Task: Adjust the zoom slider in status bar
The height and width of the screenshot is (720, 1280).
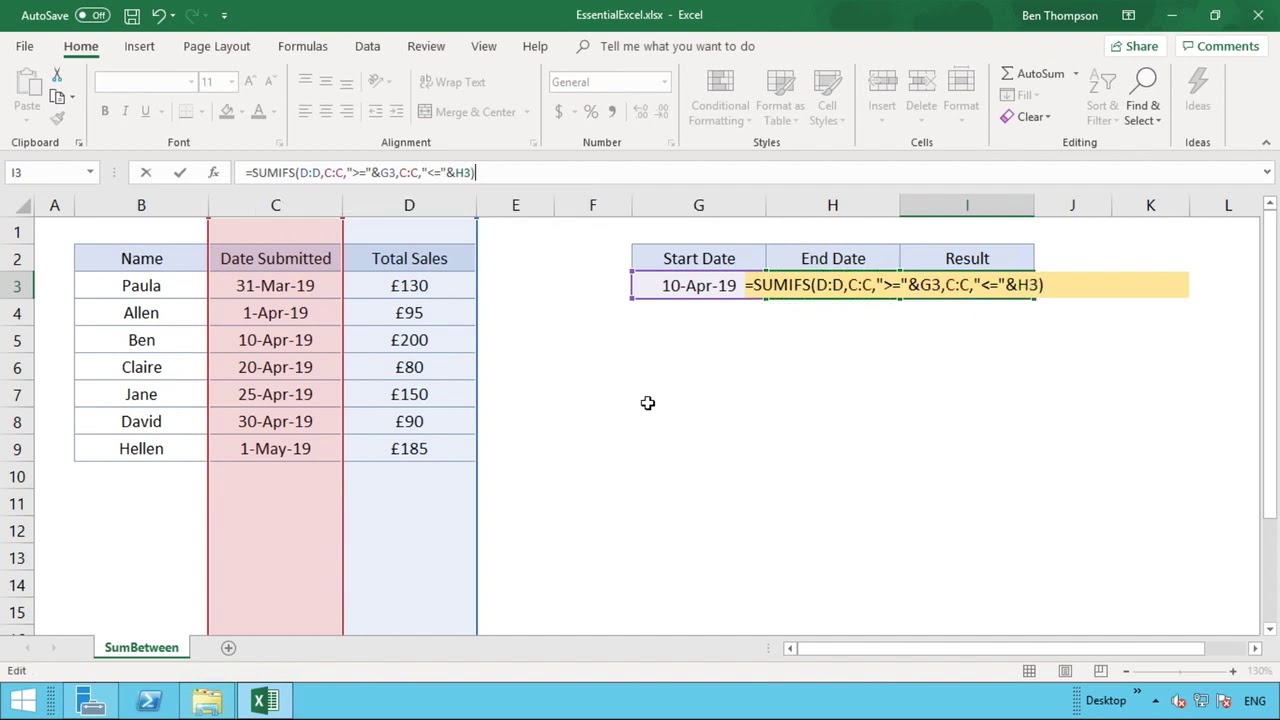Action: point(1179,671)
